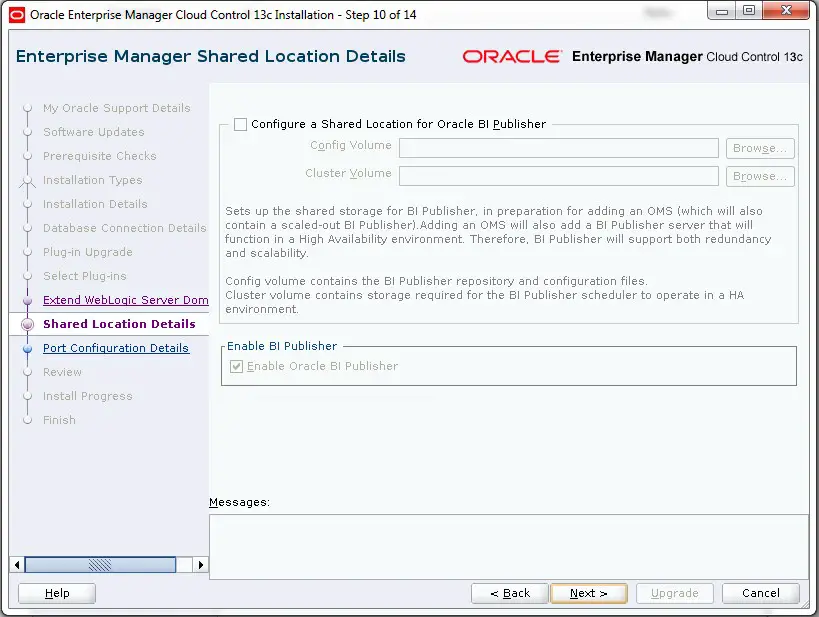Click the Oracle icon in title bar

(17, 15)
